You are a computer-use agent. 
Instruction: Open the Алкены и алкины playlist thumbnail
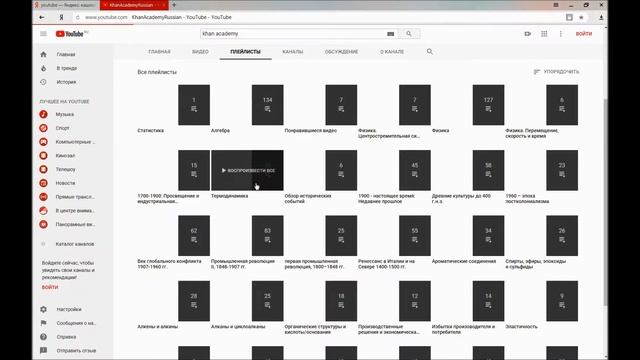pos(173,301)
